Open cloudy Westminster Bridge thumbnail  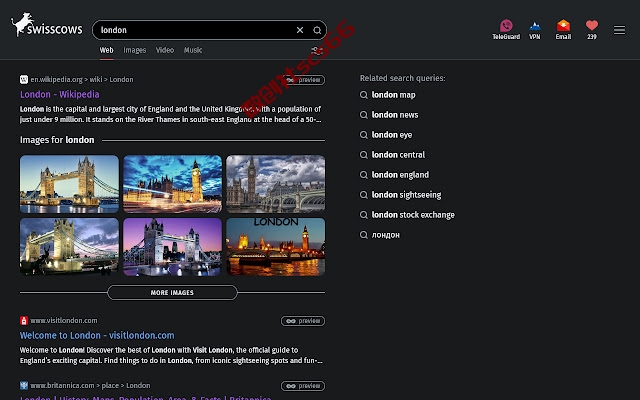coord(276,184)
